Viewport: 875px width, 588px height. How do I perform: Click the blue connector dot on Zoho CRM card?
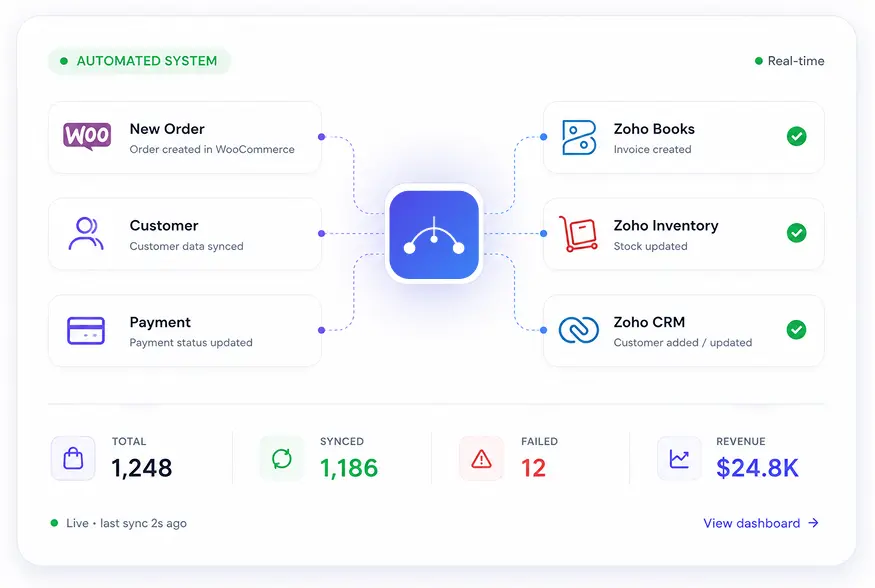coord(544,330)
